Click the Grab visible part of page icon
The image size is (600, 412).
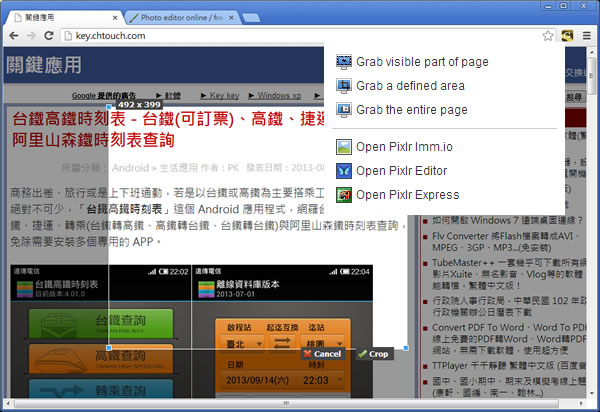tap(344, 62)
